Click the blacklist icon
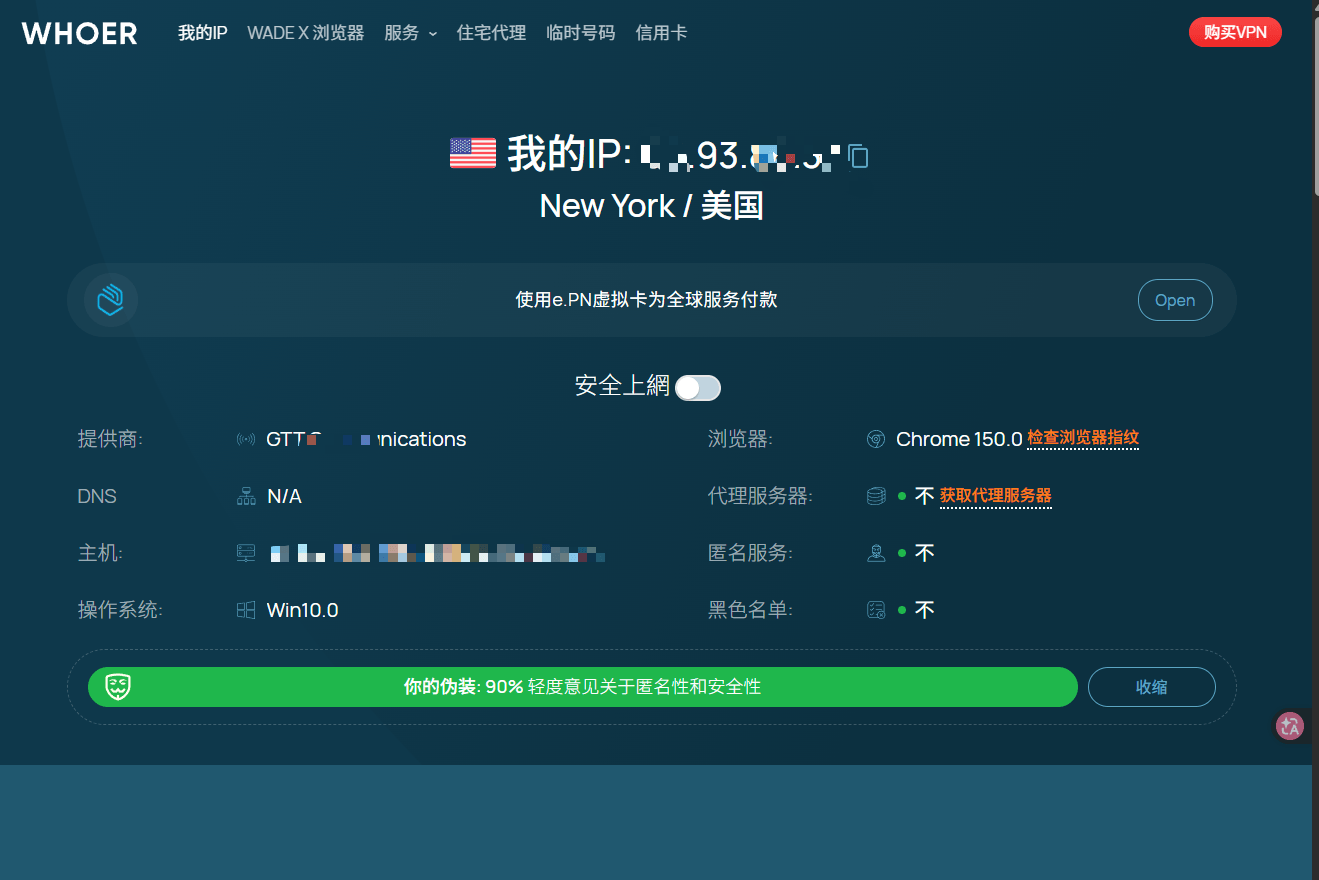This screenshot has width=1319, height=880. click(876, 610)
